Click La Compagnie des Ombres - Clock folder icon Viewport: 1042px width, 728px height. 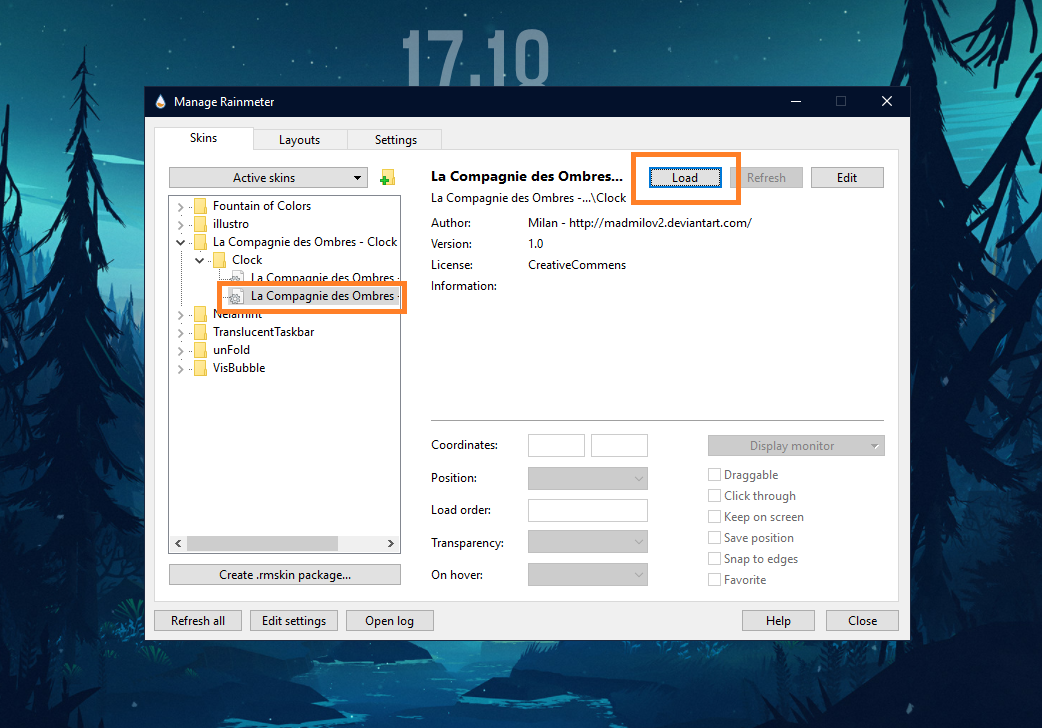(x=200, y=242)
